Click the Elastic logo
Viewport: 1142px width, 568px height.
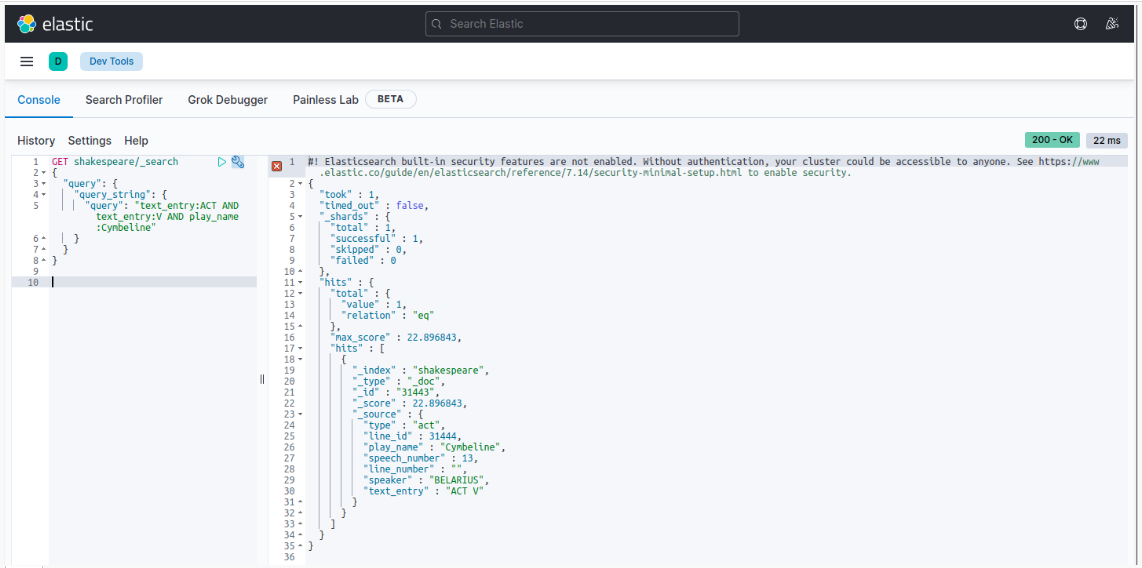pos(55,24)
